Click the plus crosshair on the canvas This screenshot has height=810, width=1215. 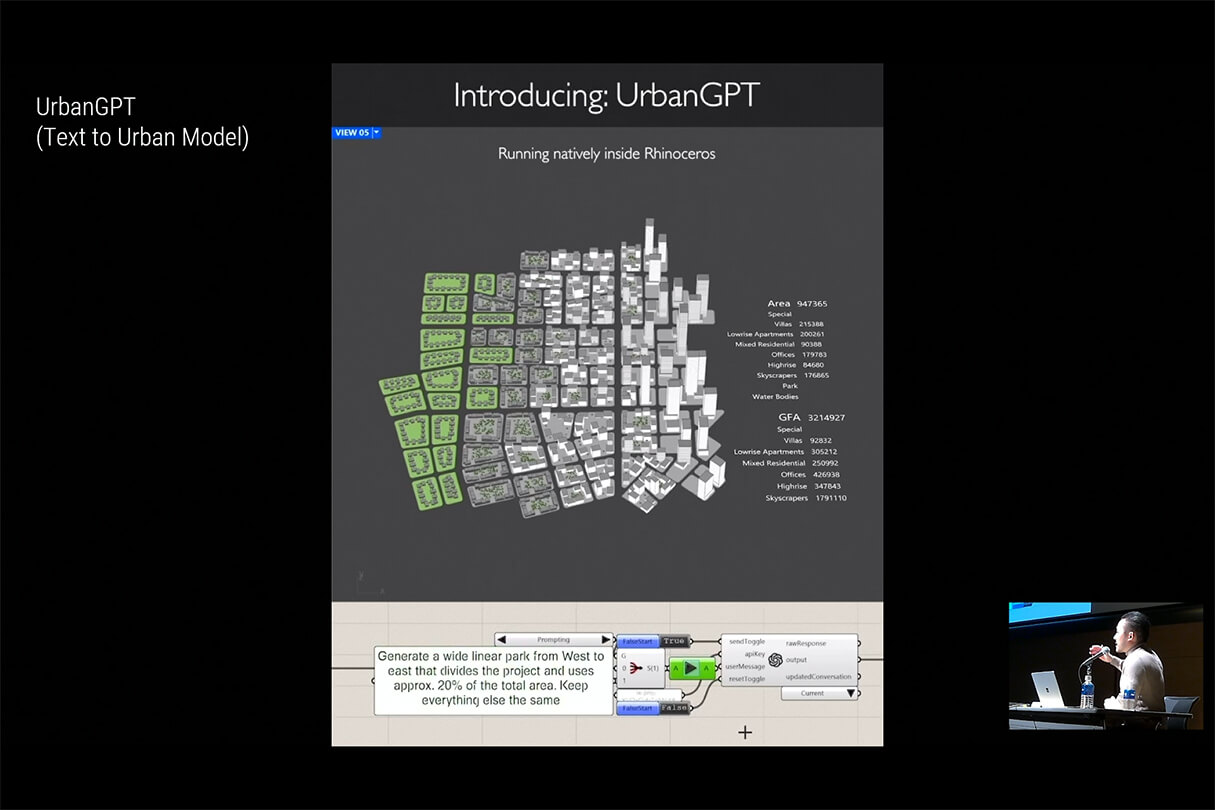point(745,732)
